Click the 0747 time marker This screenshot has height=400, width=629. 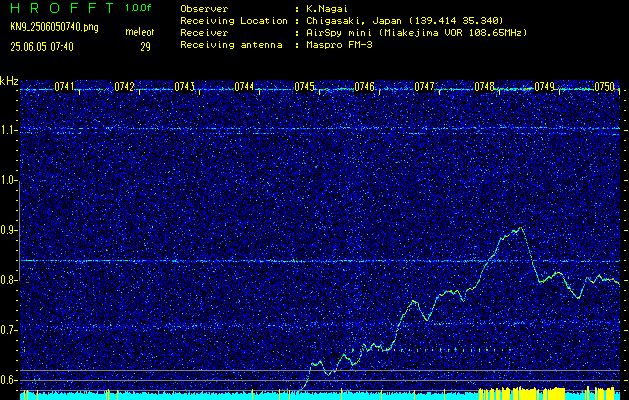tap(424, 87)
